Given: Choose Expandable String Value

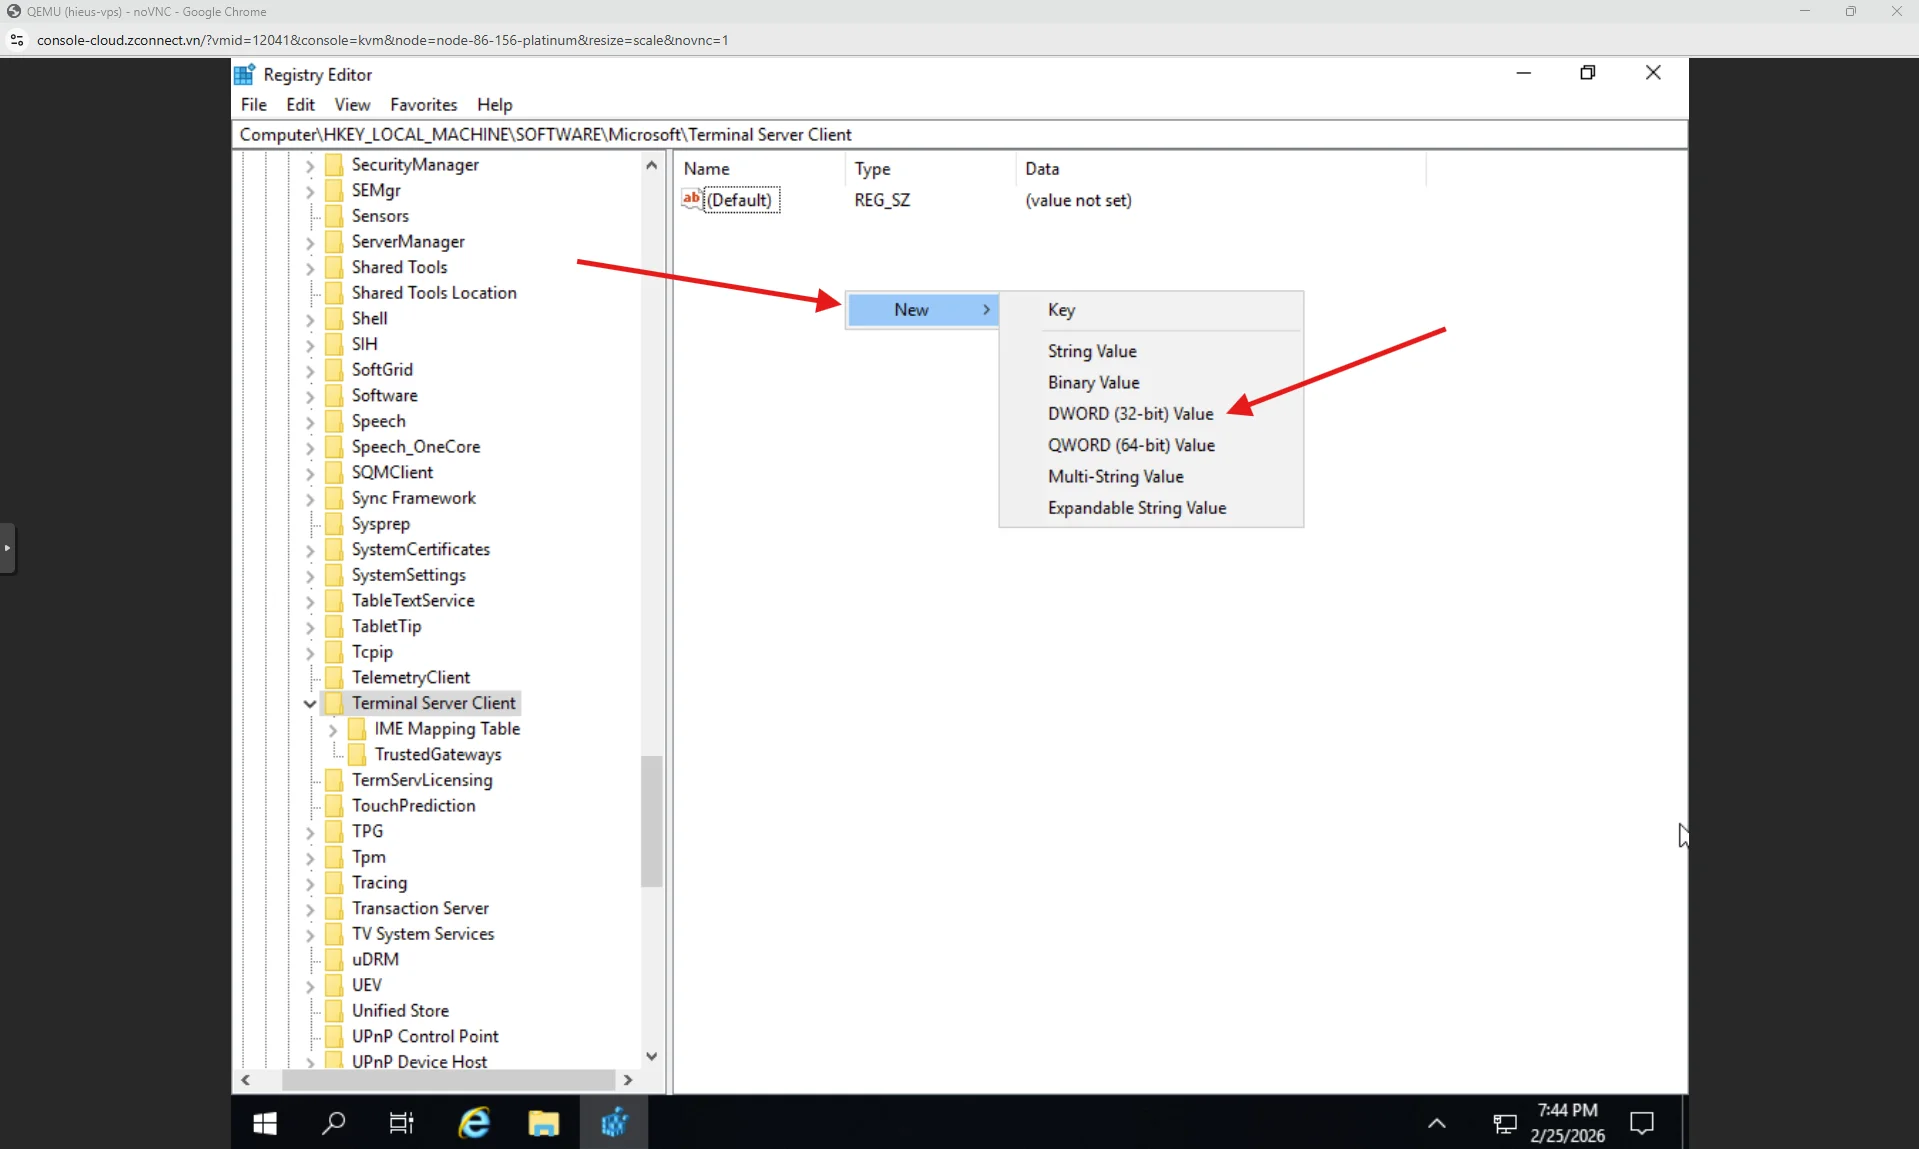Looking at the screenshot, I should coord(1151,508).
